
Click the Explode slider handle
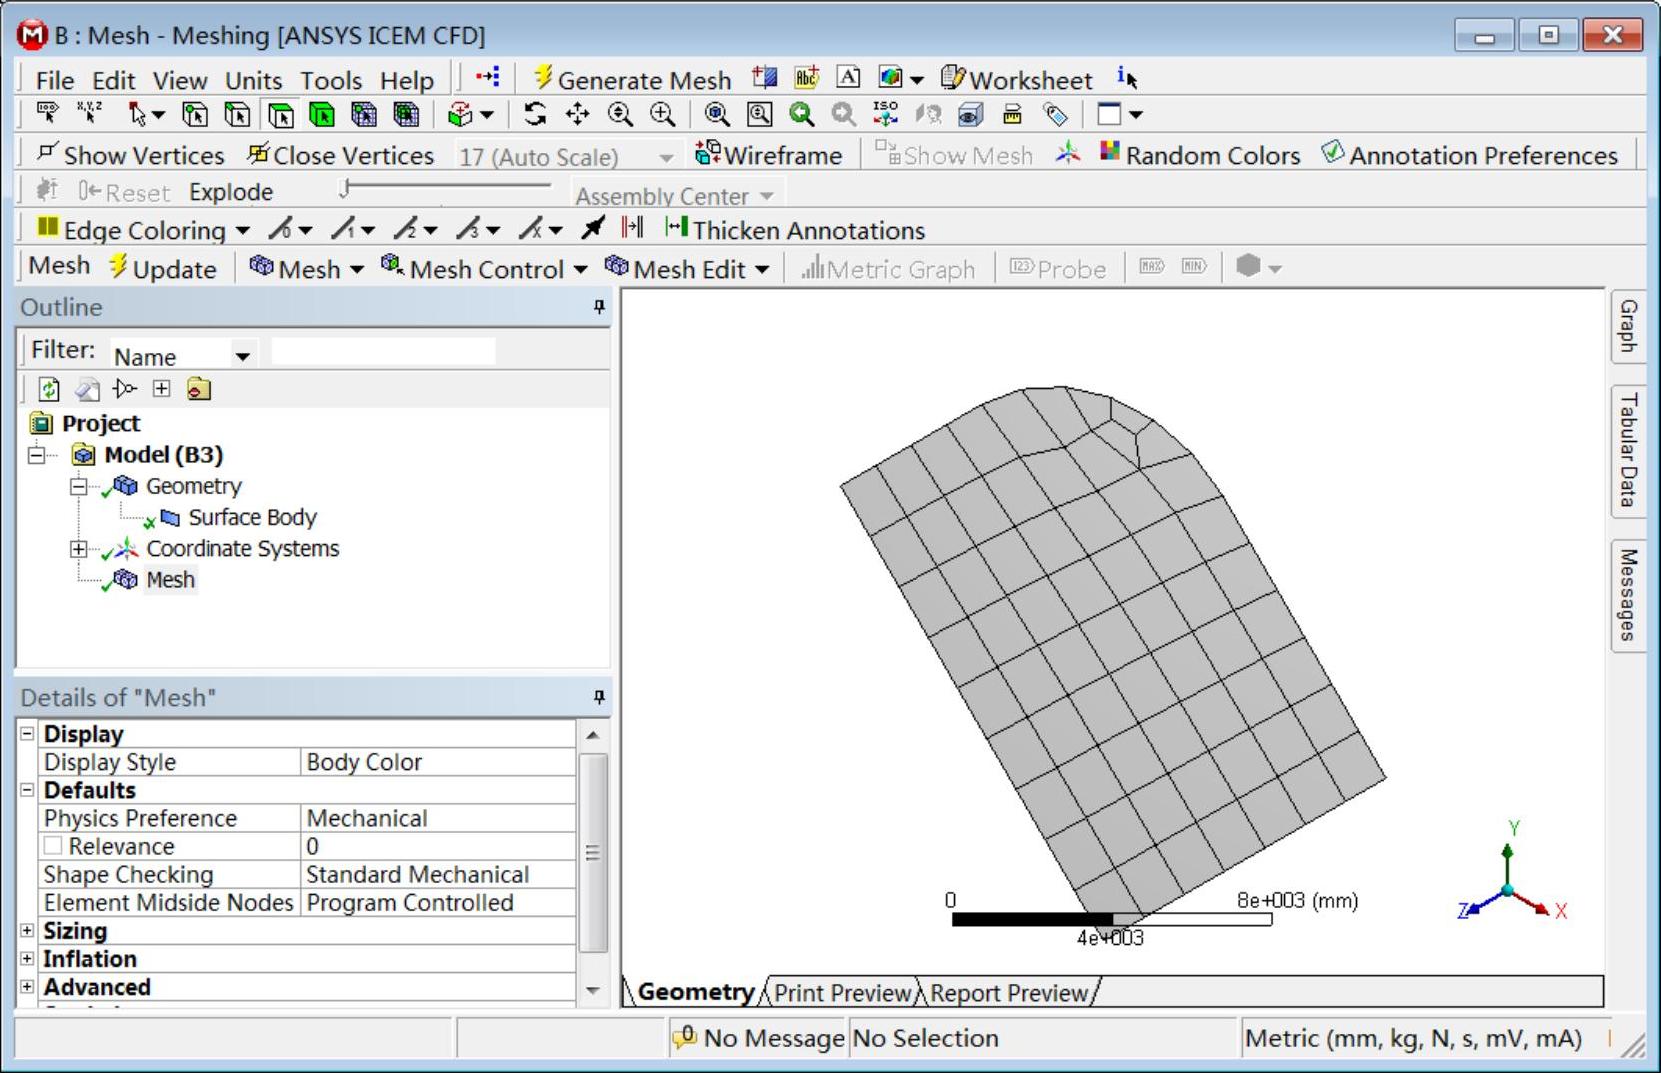pyautogui.click(x=344, y=188)
